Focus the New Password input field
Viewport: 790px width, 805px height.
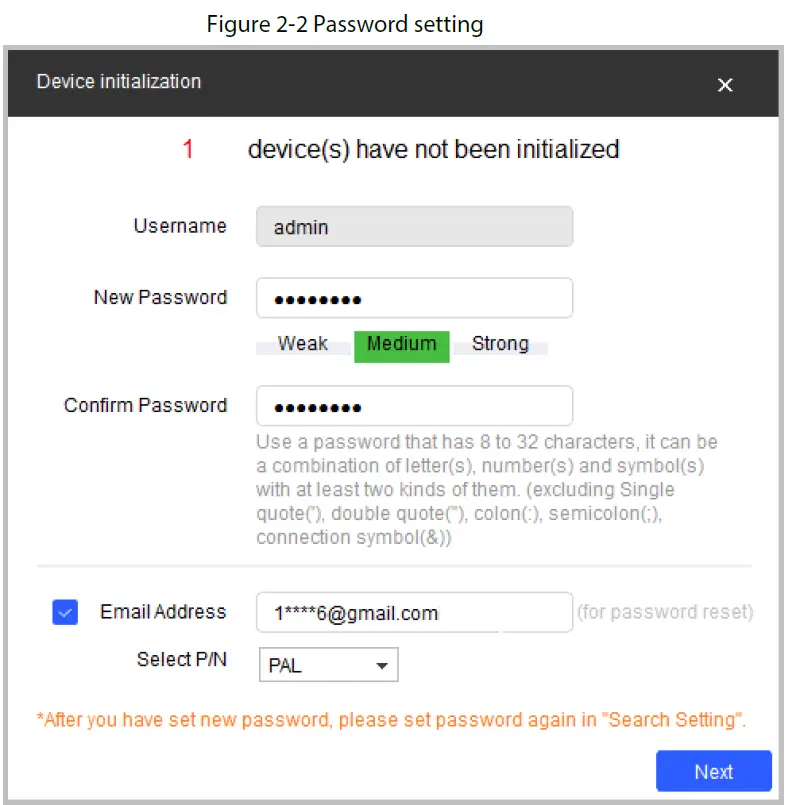(x=414, y=298)
